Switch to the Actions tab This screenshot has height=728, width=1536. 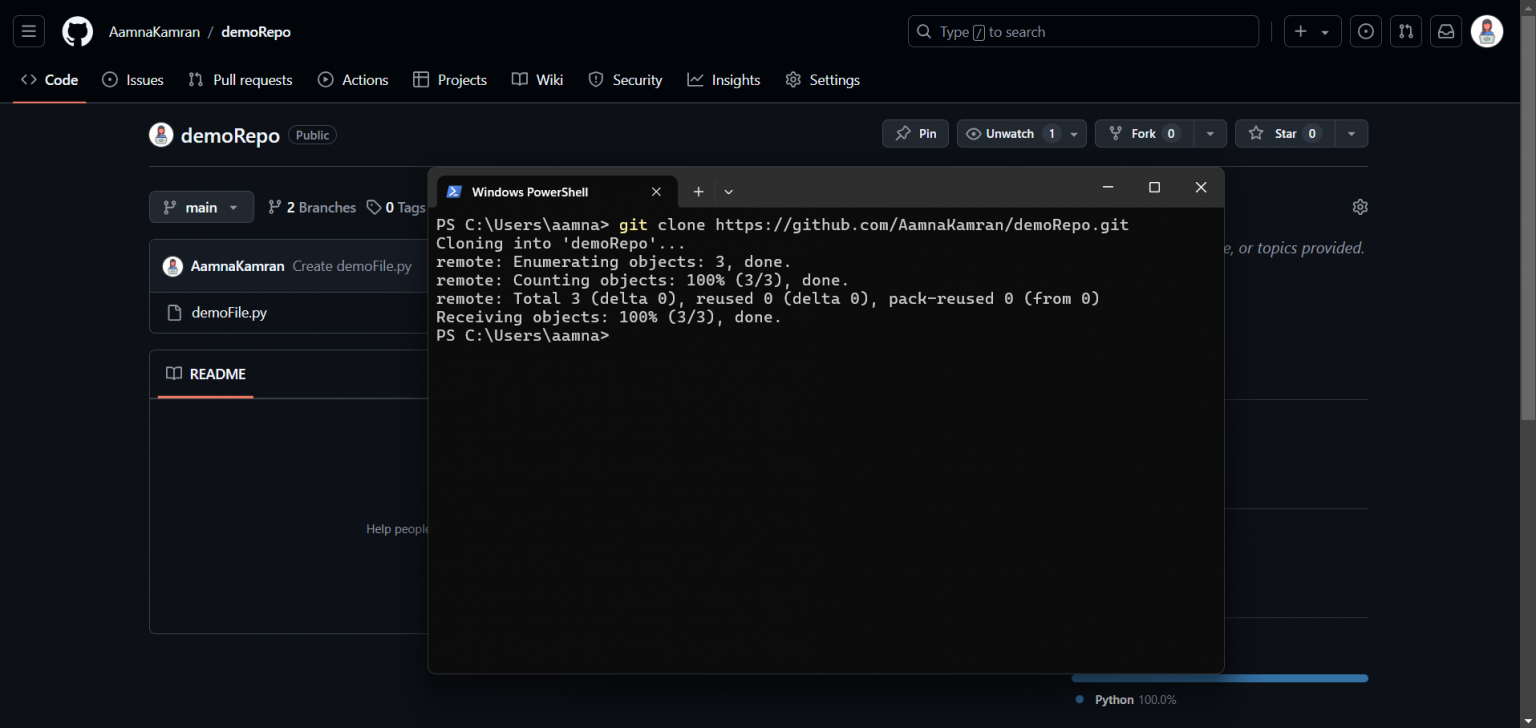point(353,80)
